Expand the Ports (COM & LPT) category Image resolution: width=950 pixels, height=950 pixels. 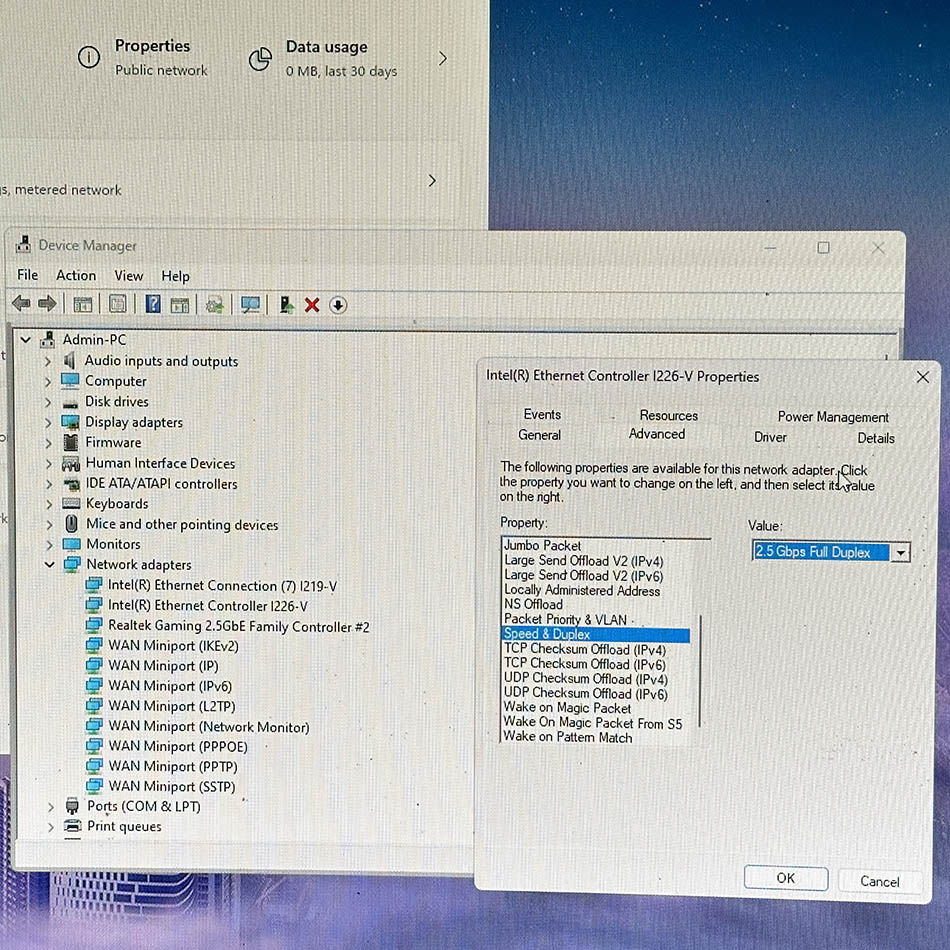click(x=50, y=806)
